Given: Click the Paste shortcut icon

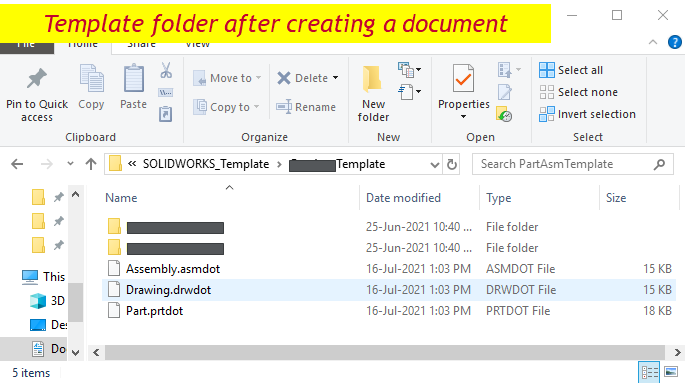Looking at the screenshot, I should click(x=166, y=114).
